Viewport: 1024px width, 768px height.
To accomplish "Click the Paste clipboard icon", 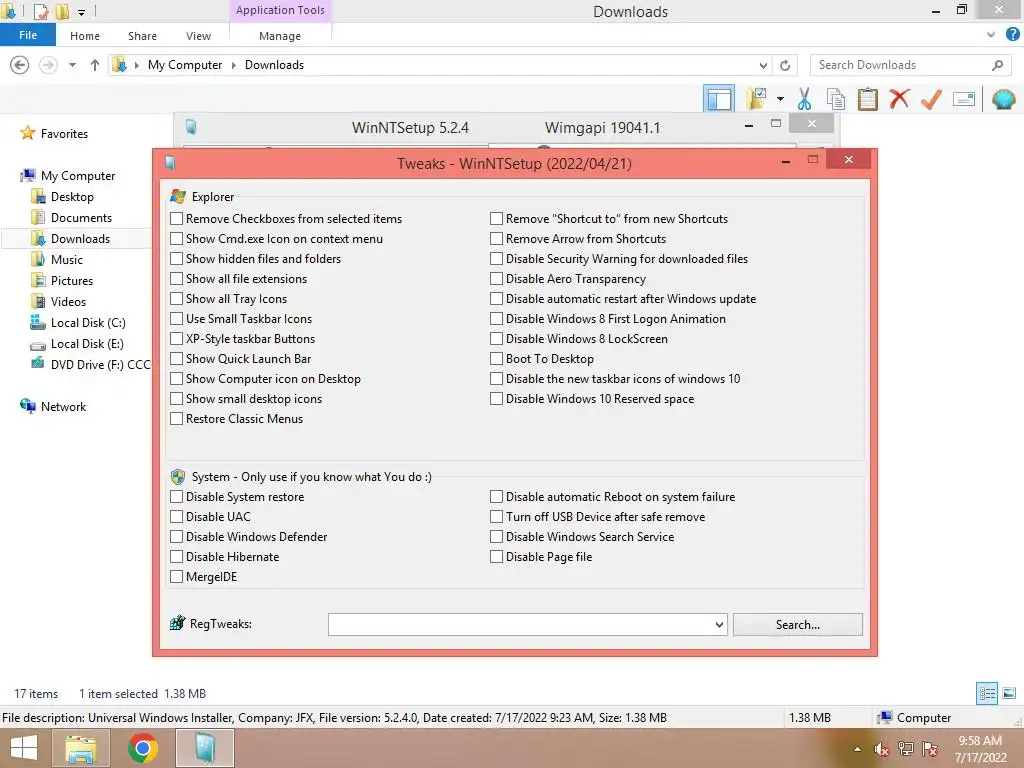I will click(867, 99).
